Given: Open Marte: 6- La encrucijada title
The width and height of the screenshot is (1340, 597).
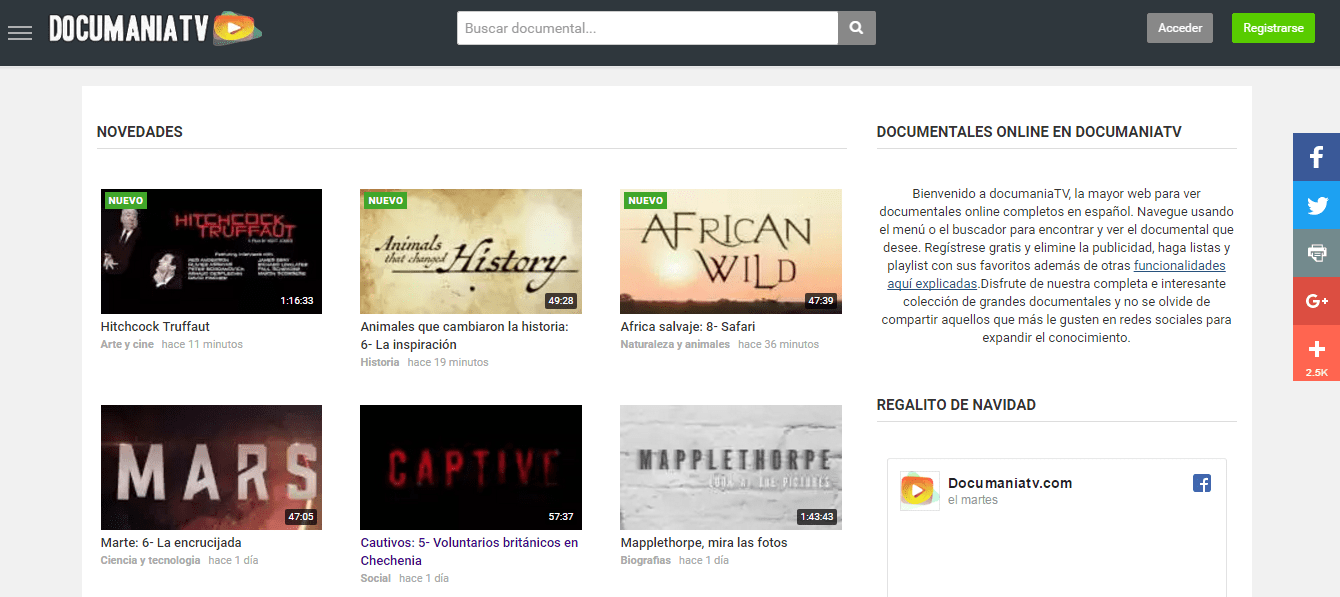Looking at the screenshot, I should coord(171,543).
